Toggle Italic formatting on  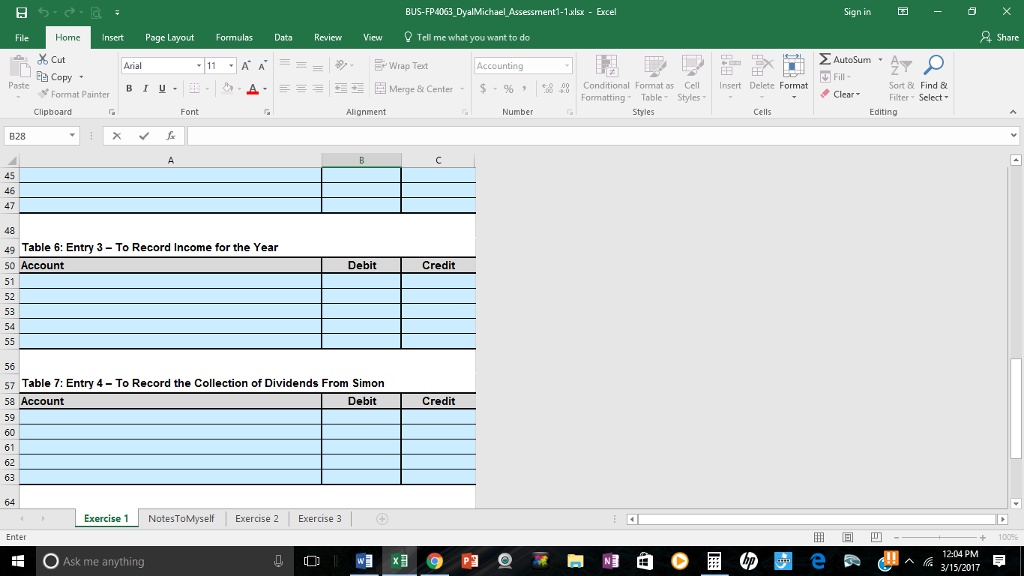[145, 88]
